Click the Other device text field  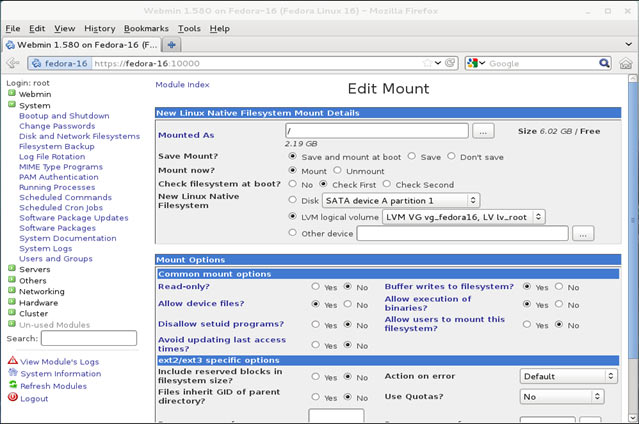click(463, 234)
